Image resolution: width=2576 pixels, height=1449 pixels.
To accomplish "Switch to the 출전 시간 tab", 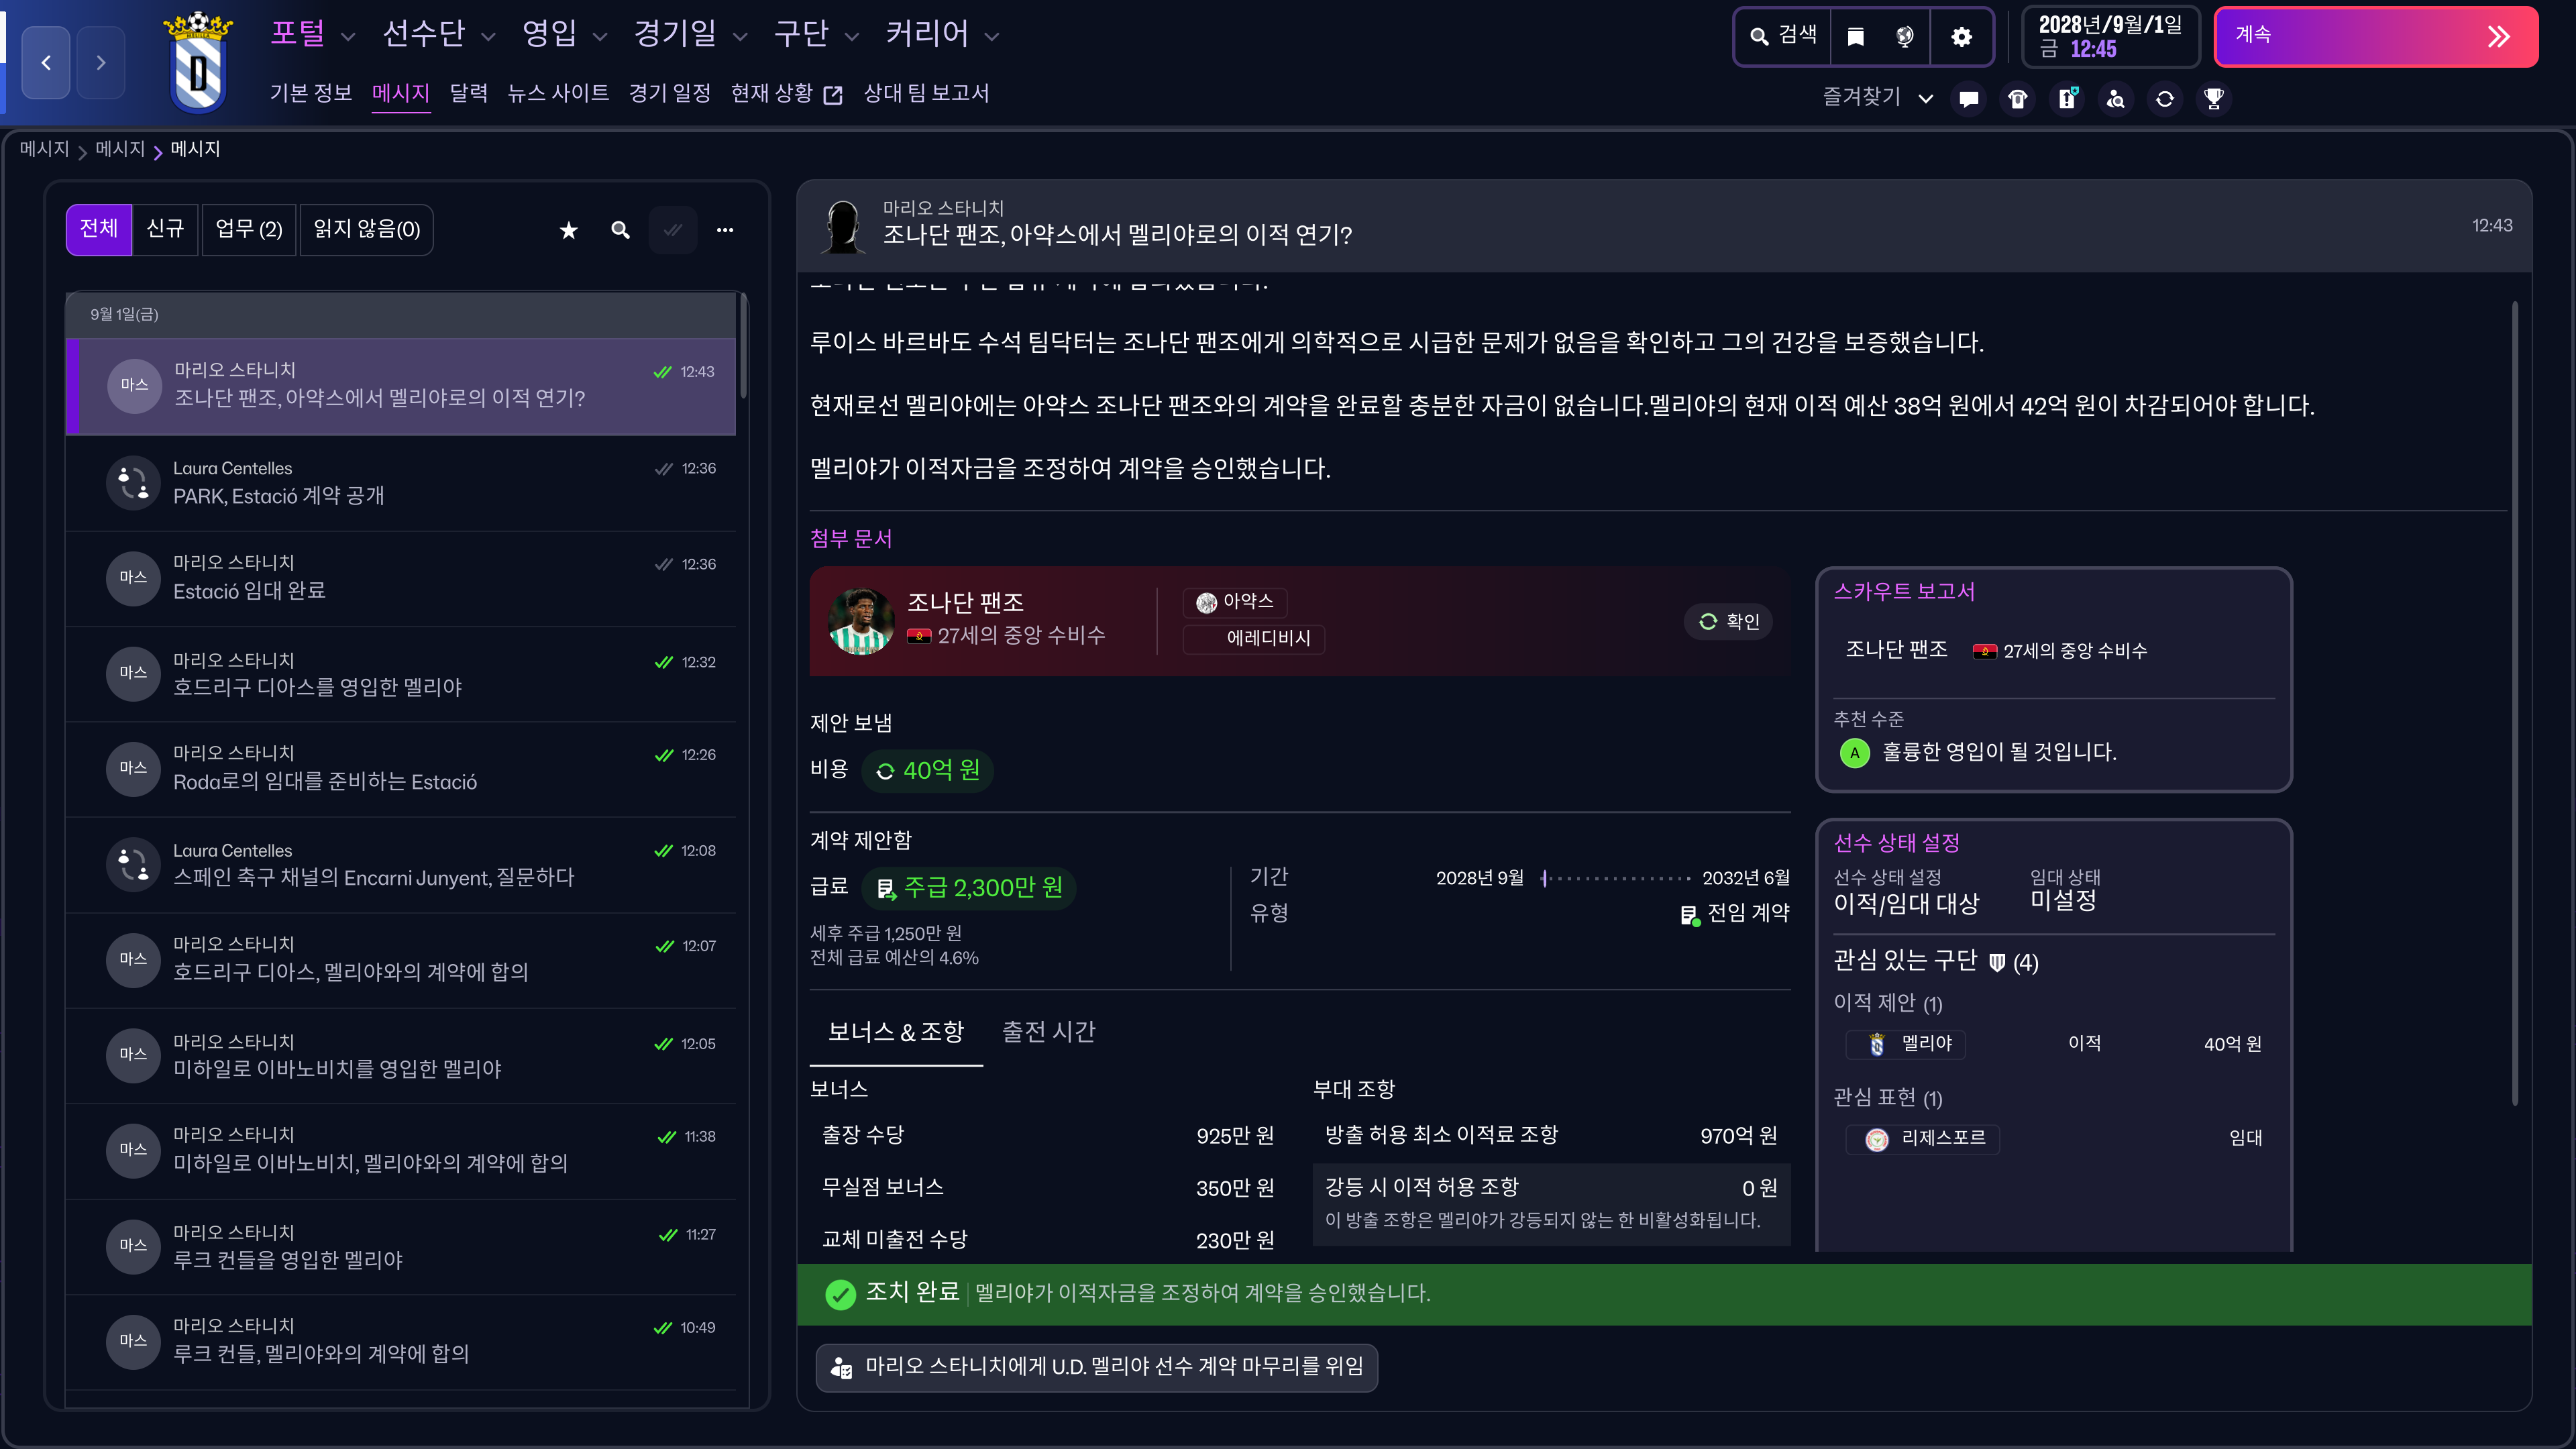I will (x=1048, y=1032).
